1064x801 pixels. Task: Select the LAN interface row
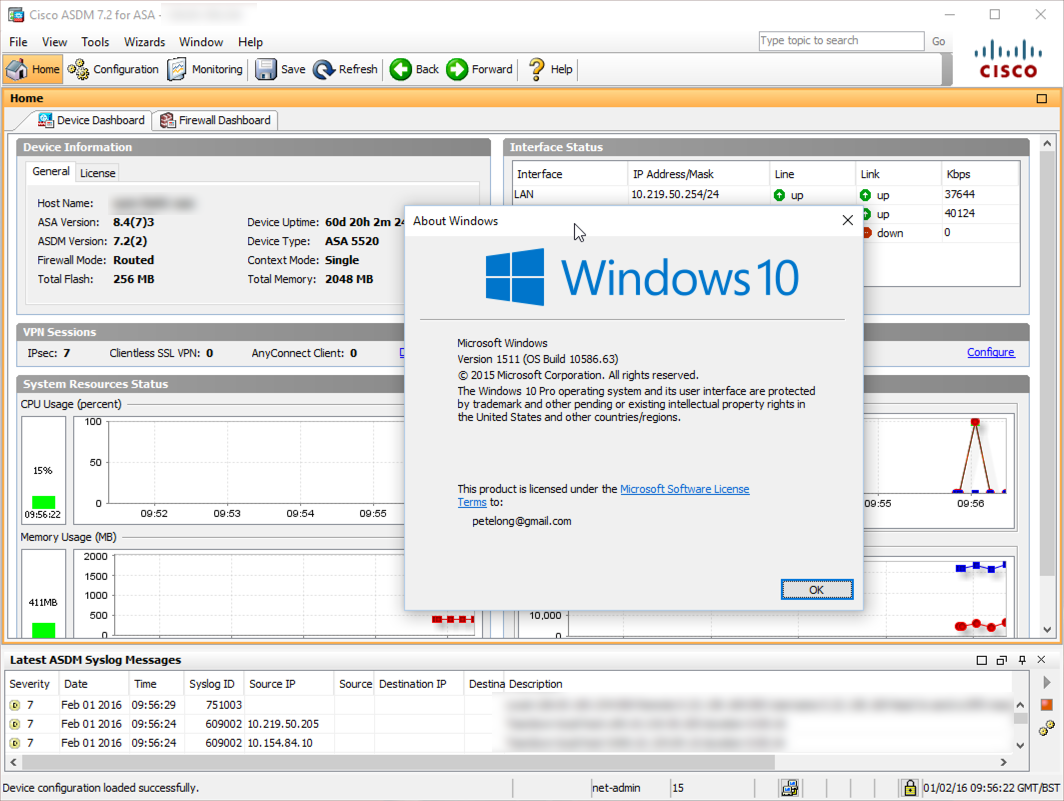pyautogui.click(x=765, y=195)
